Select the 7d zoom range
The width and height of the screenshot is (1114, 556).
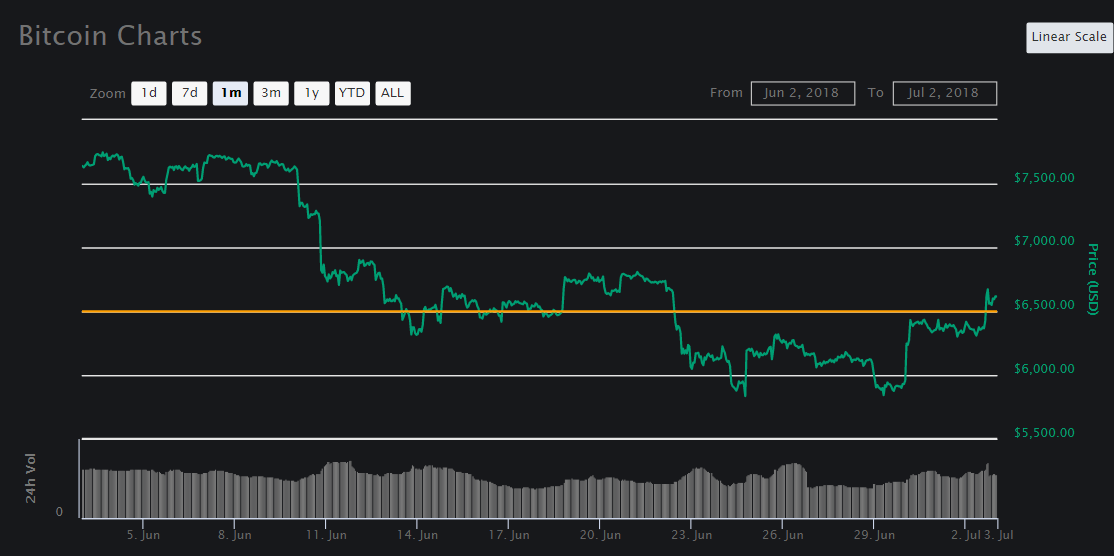pos(189,93)
